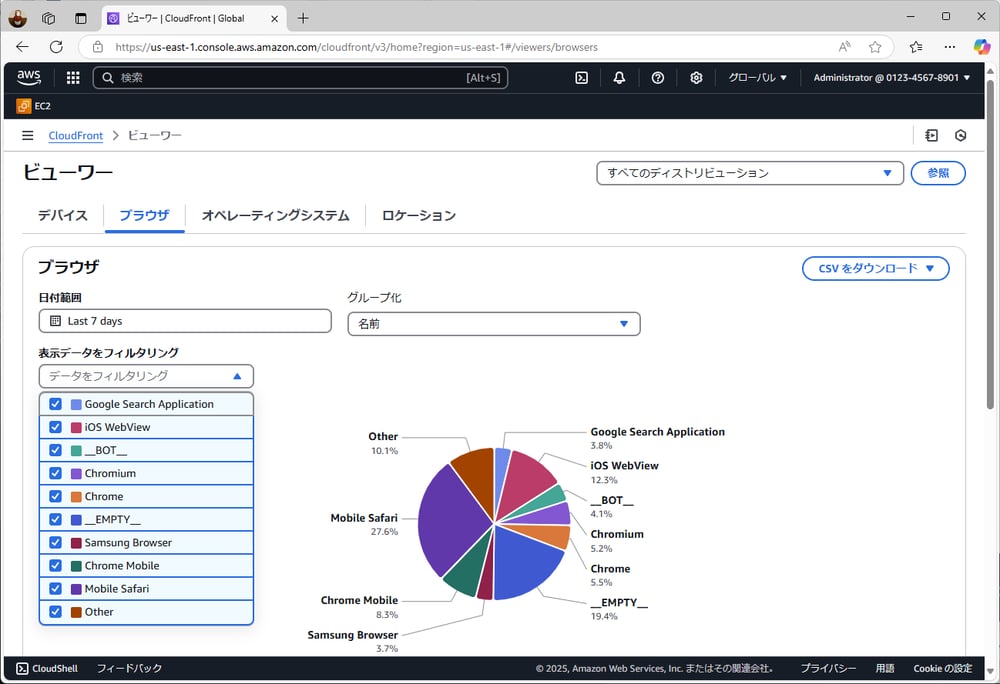The height and width of the screenshot is (684, 1000).
Task: Collapse the データをフィルタリング dropdown
Action: [x=146, y=376]
